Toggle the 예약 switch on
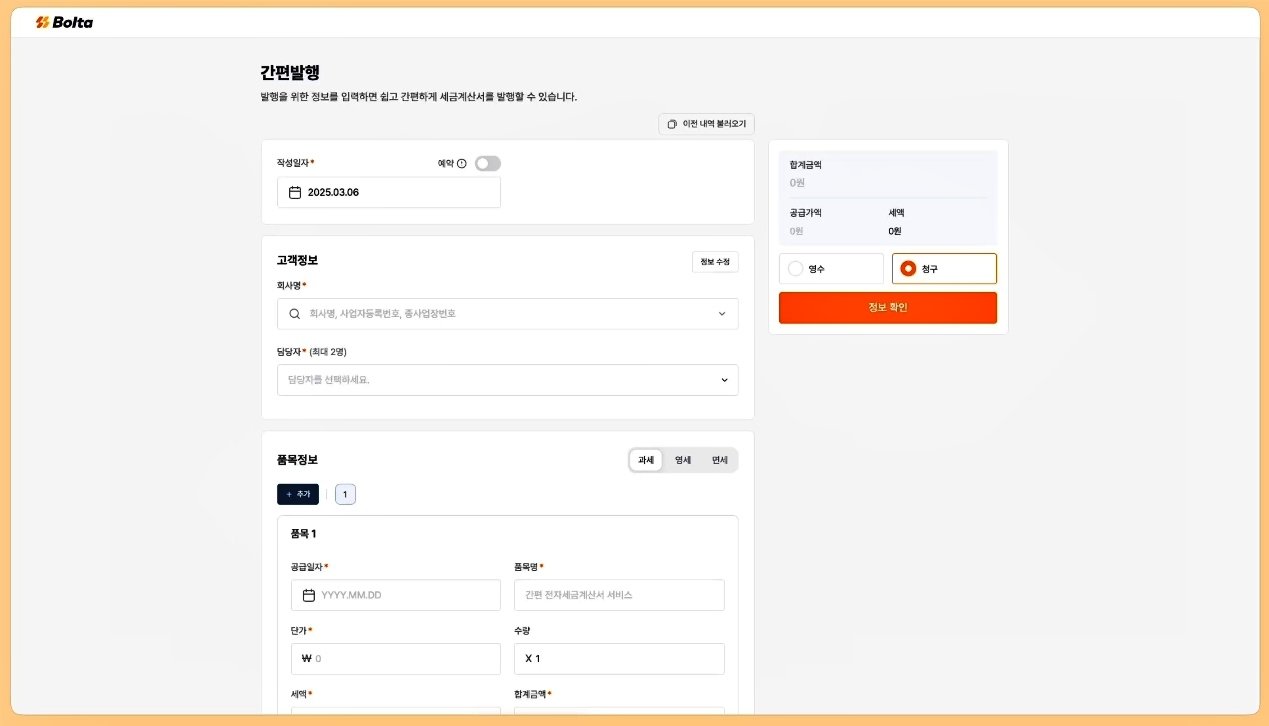The height and width of the screenshot is (726, 1269). (487, 163)
